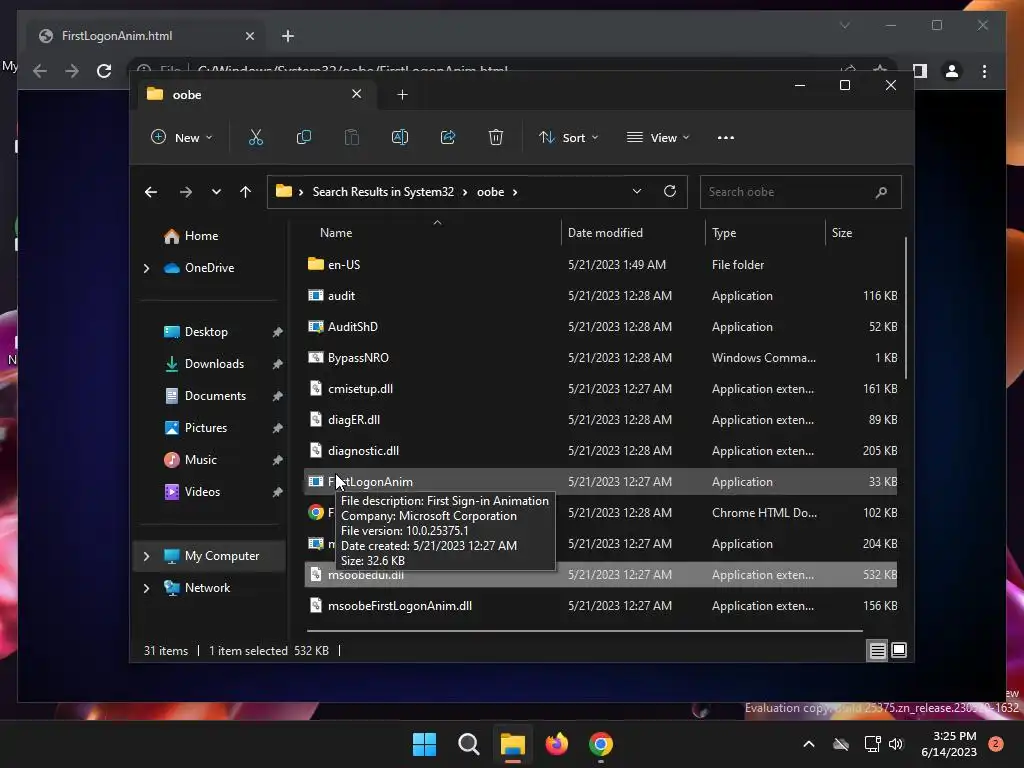Go back with the Explorer back arrow
1024x768 pixels.
(151, 192)
